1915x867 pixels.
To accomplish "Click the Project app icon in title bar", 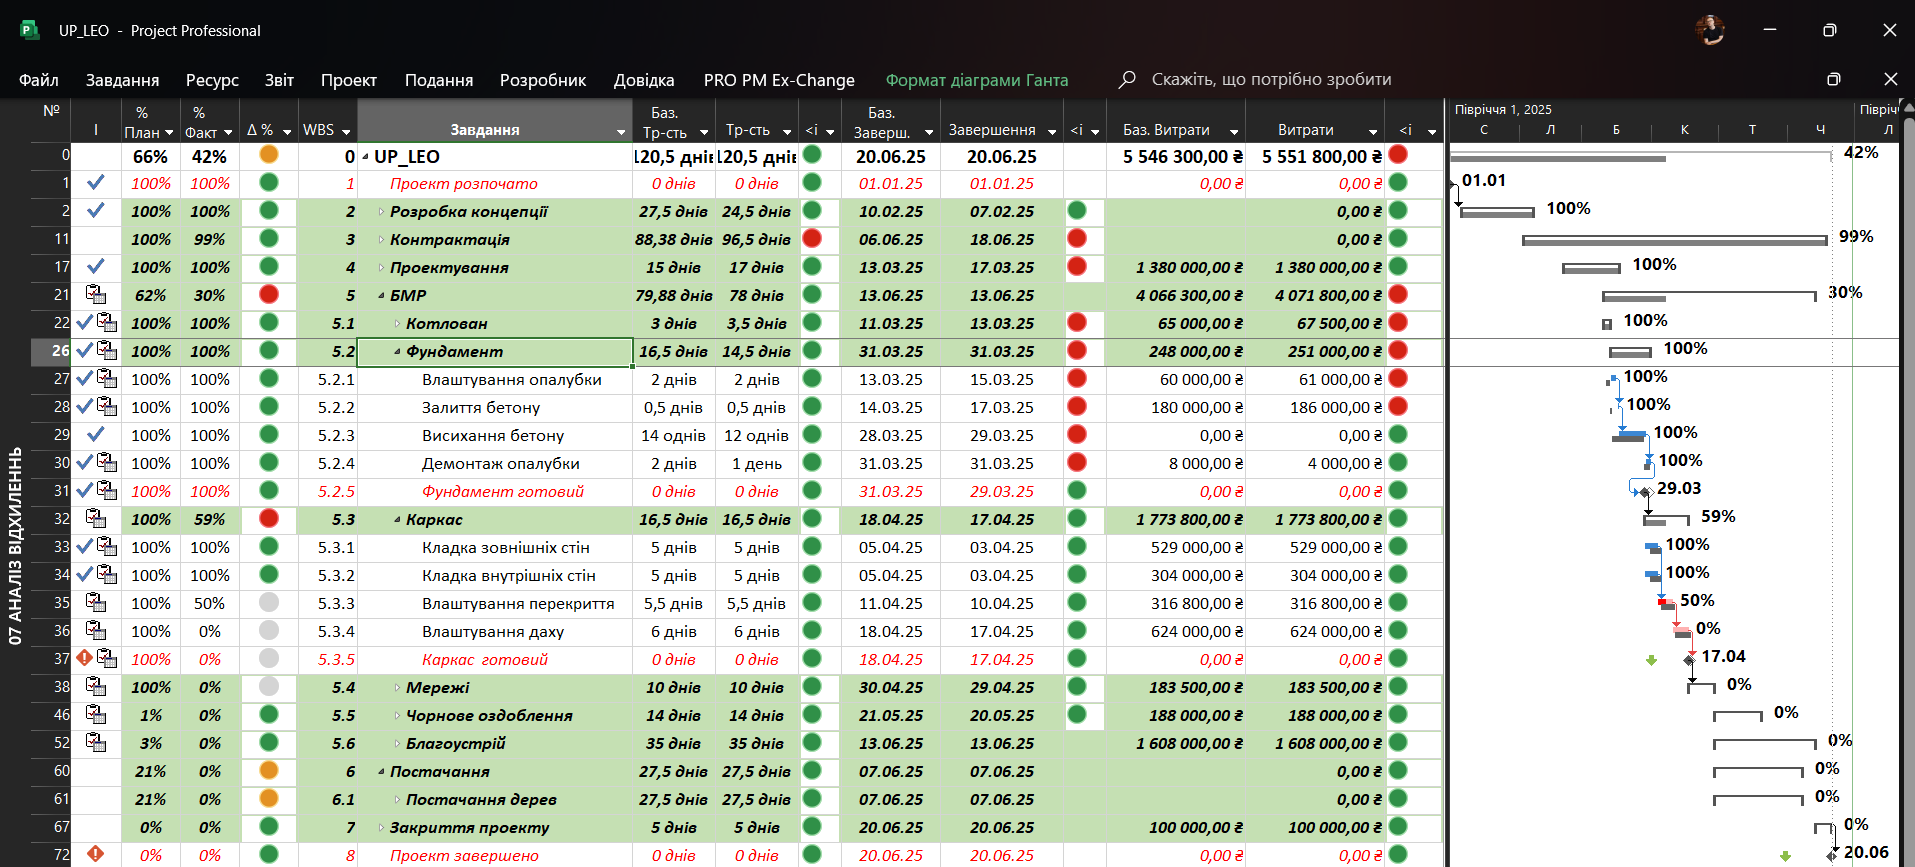I will [x=30, y=30].
